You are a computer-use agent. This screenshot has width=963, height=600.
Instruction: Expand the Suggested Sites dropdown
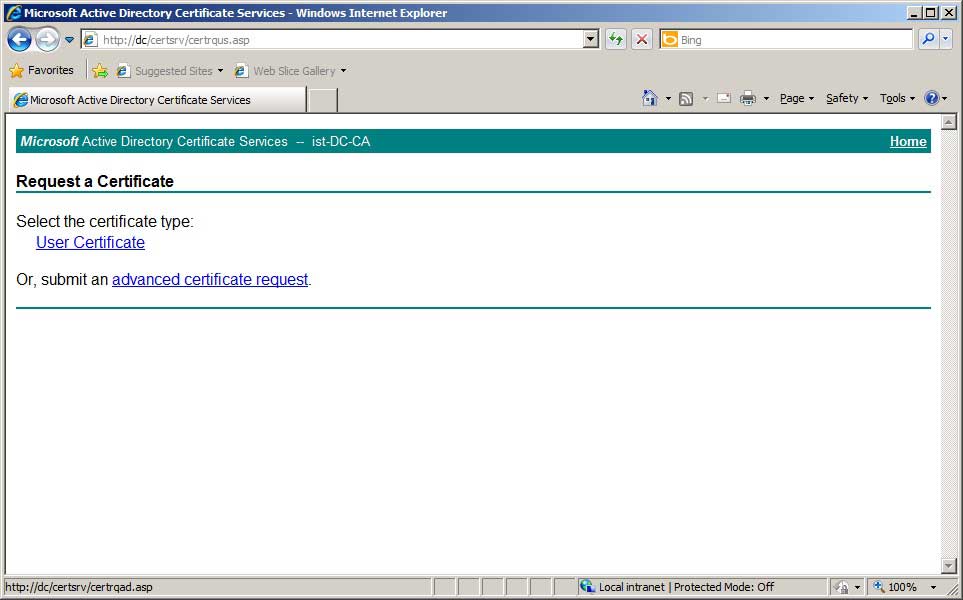click(x=220, y=71)
